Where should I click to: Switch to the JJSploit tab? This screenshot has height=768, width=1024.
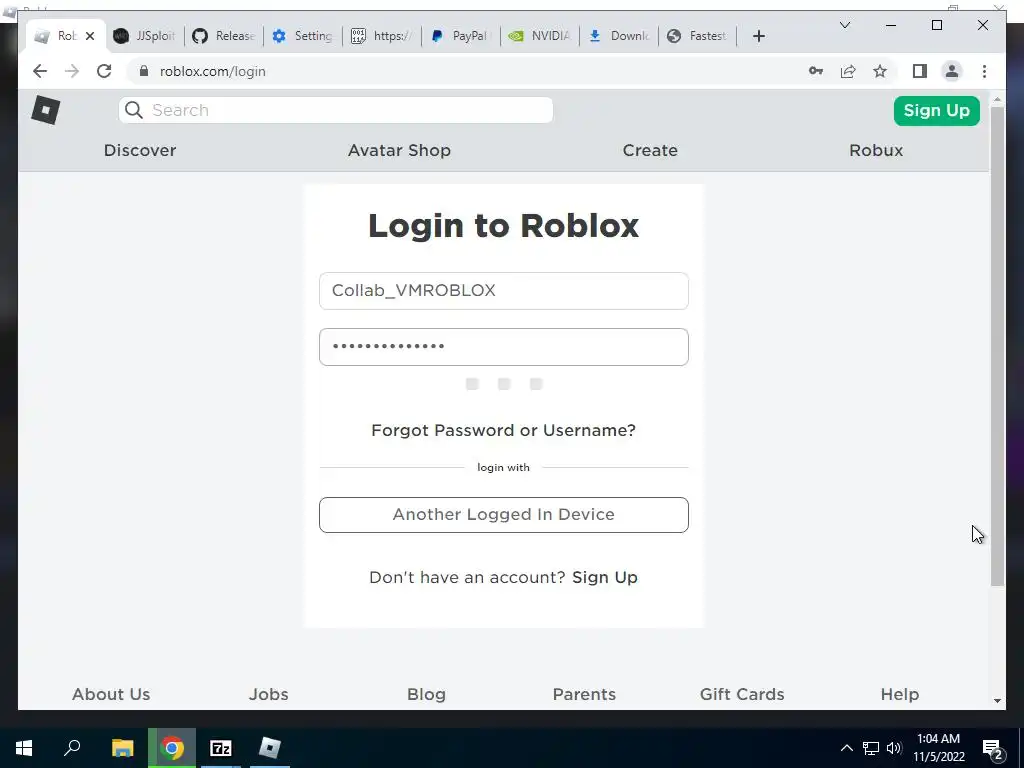[144, 36]
